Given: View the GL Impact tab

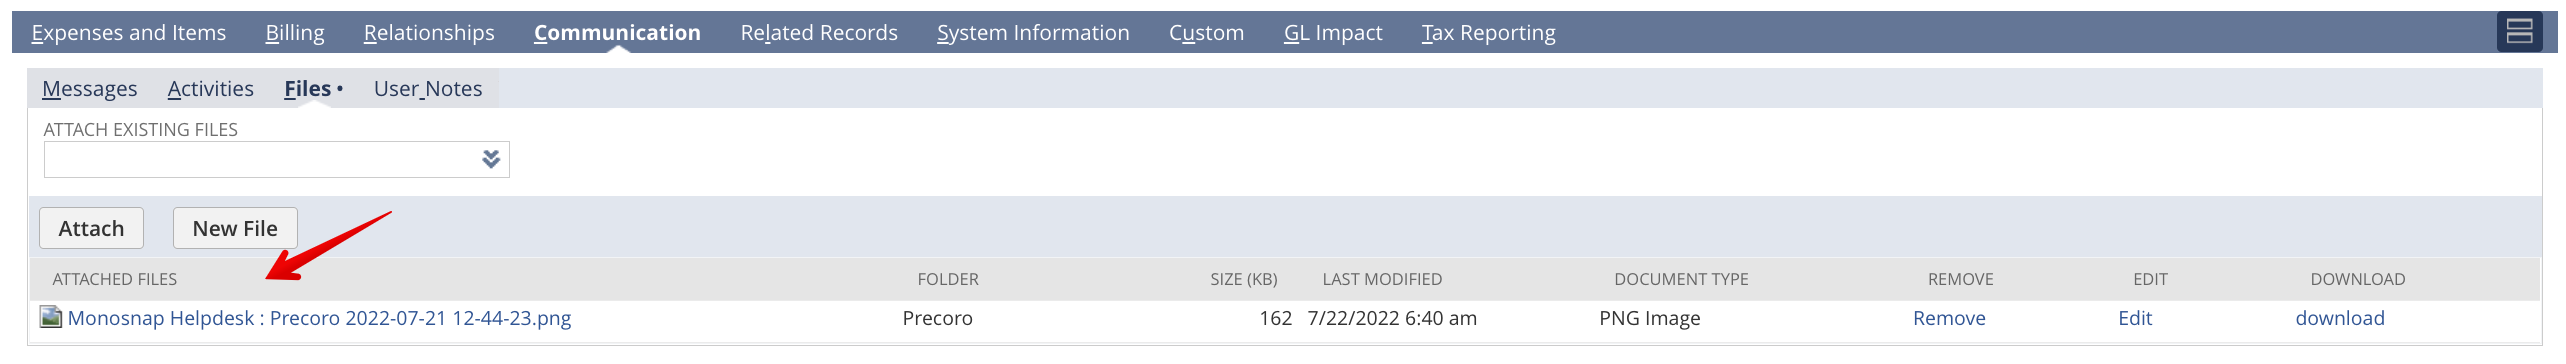Looking at the screenshot, I should click(1333, 33).
